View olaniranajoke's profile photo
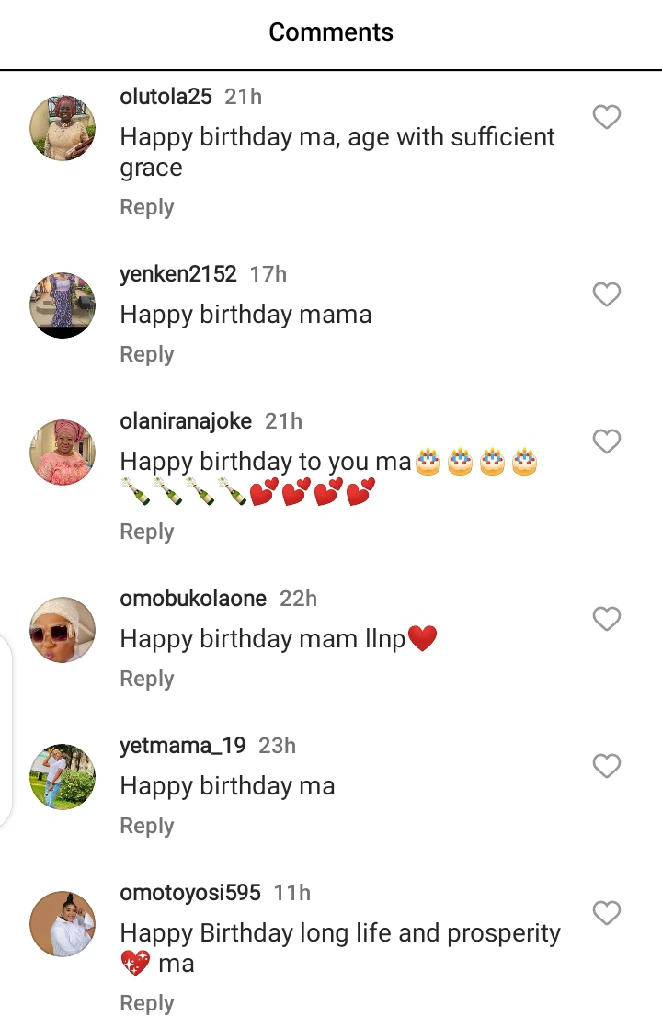This screenshot has width=662, height=1028. tap(62, 452)
